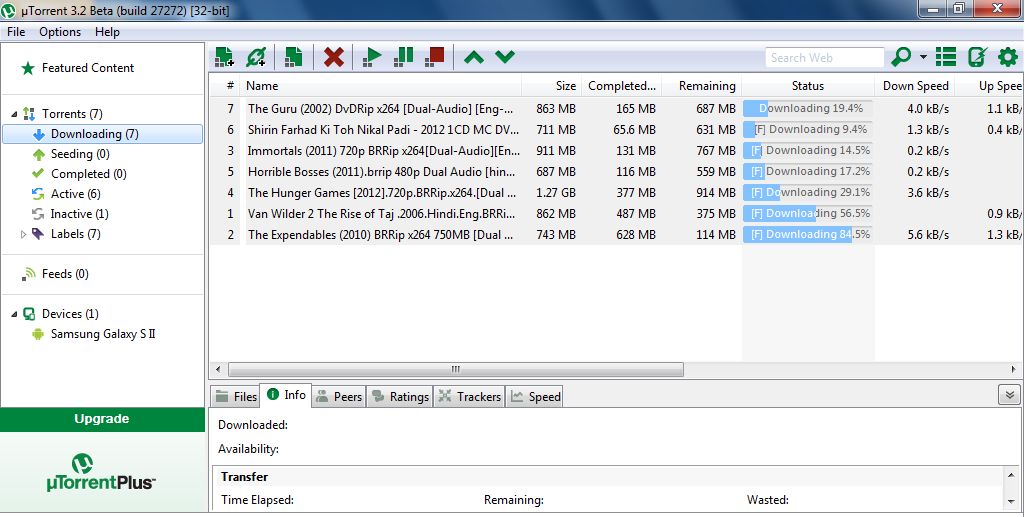Select the Active (6) category
1025x517 pixels.
[76, 194]
